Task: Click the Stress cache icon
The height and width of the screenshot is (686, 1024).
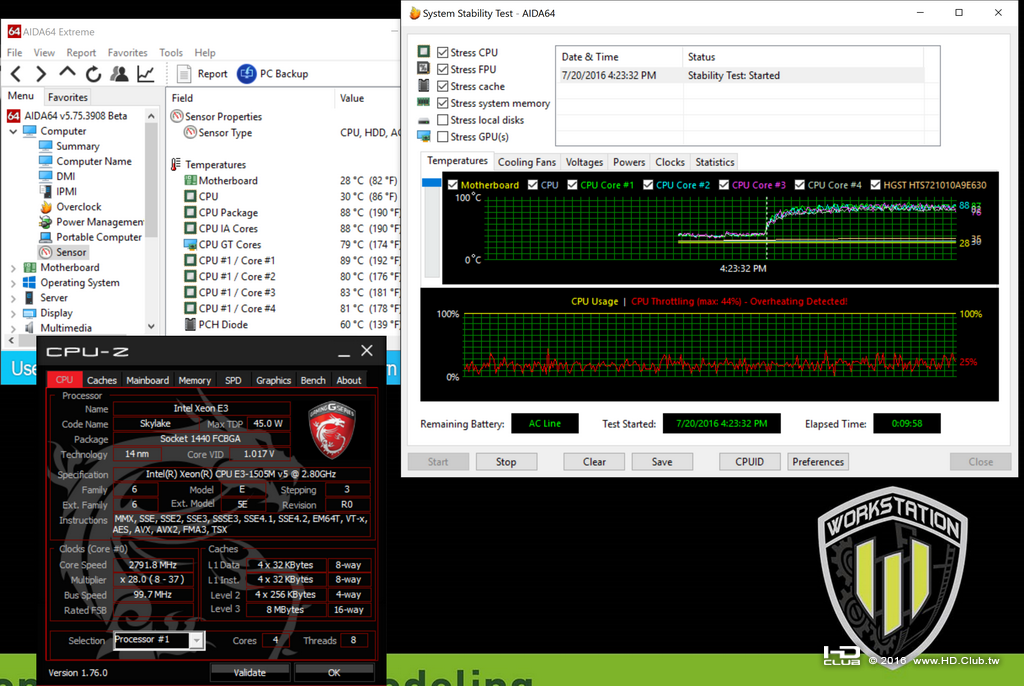Action: [x=423, y=86]
